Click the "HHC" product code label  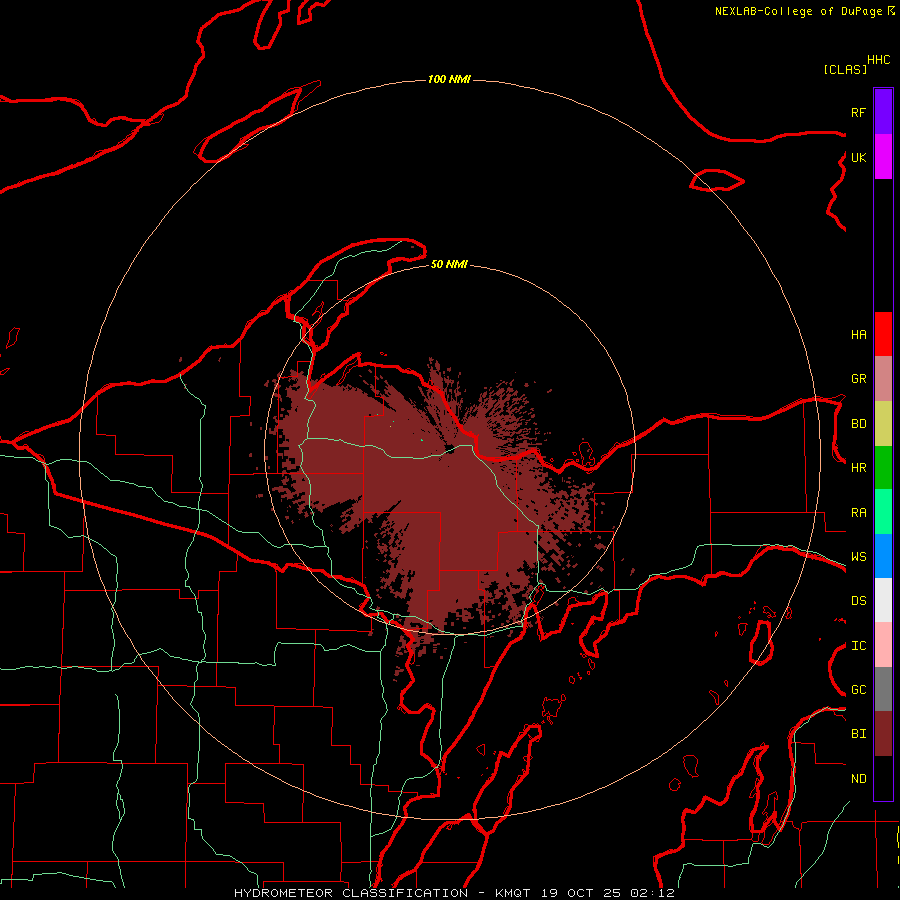(x=878, y=60)
